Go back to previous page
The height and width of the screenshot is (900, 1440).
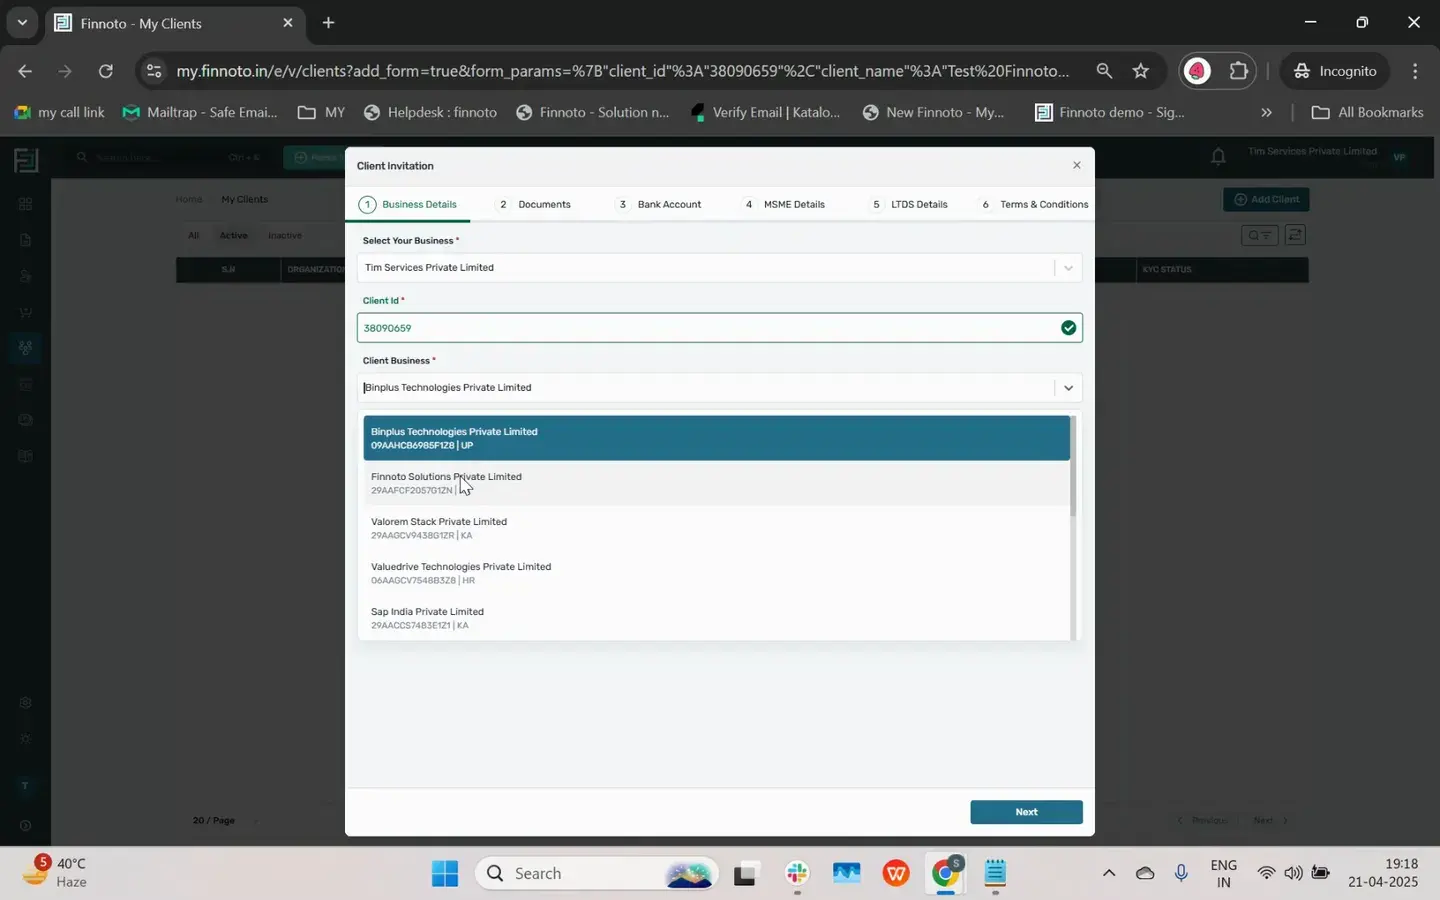click(x=25, y=71)
